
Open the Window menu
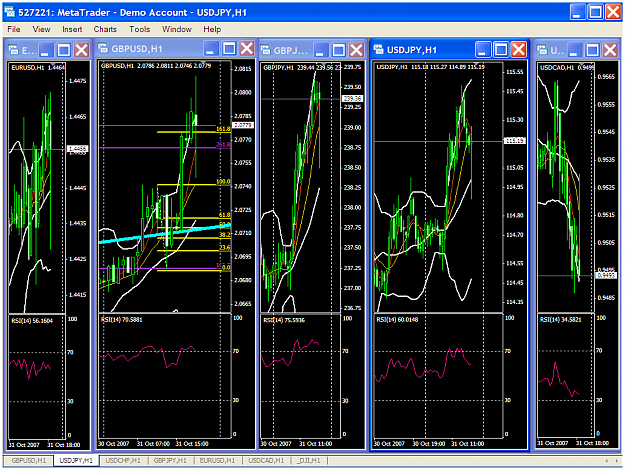(x=177, y=29)
